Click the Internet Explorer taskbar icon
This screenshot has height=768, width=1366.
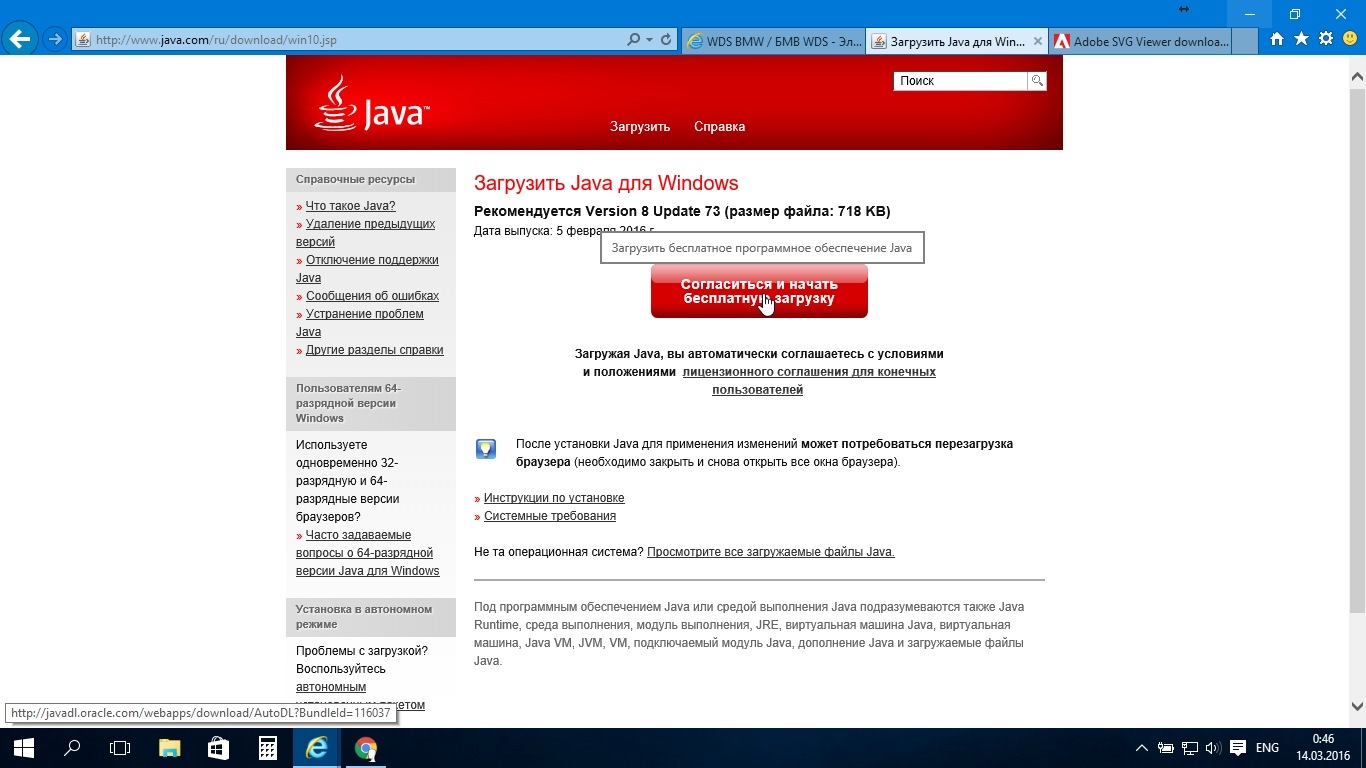click(x=317, y=748)
